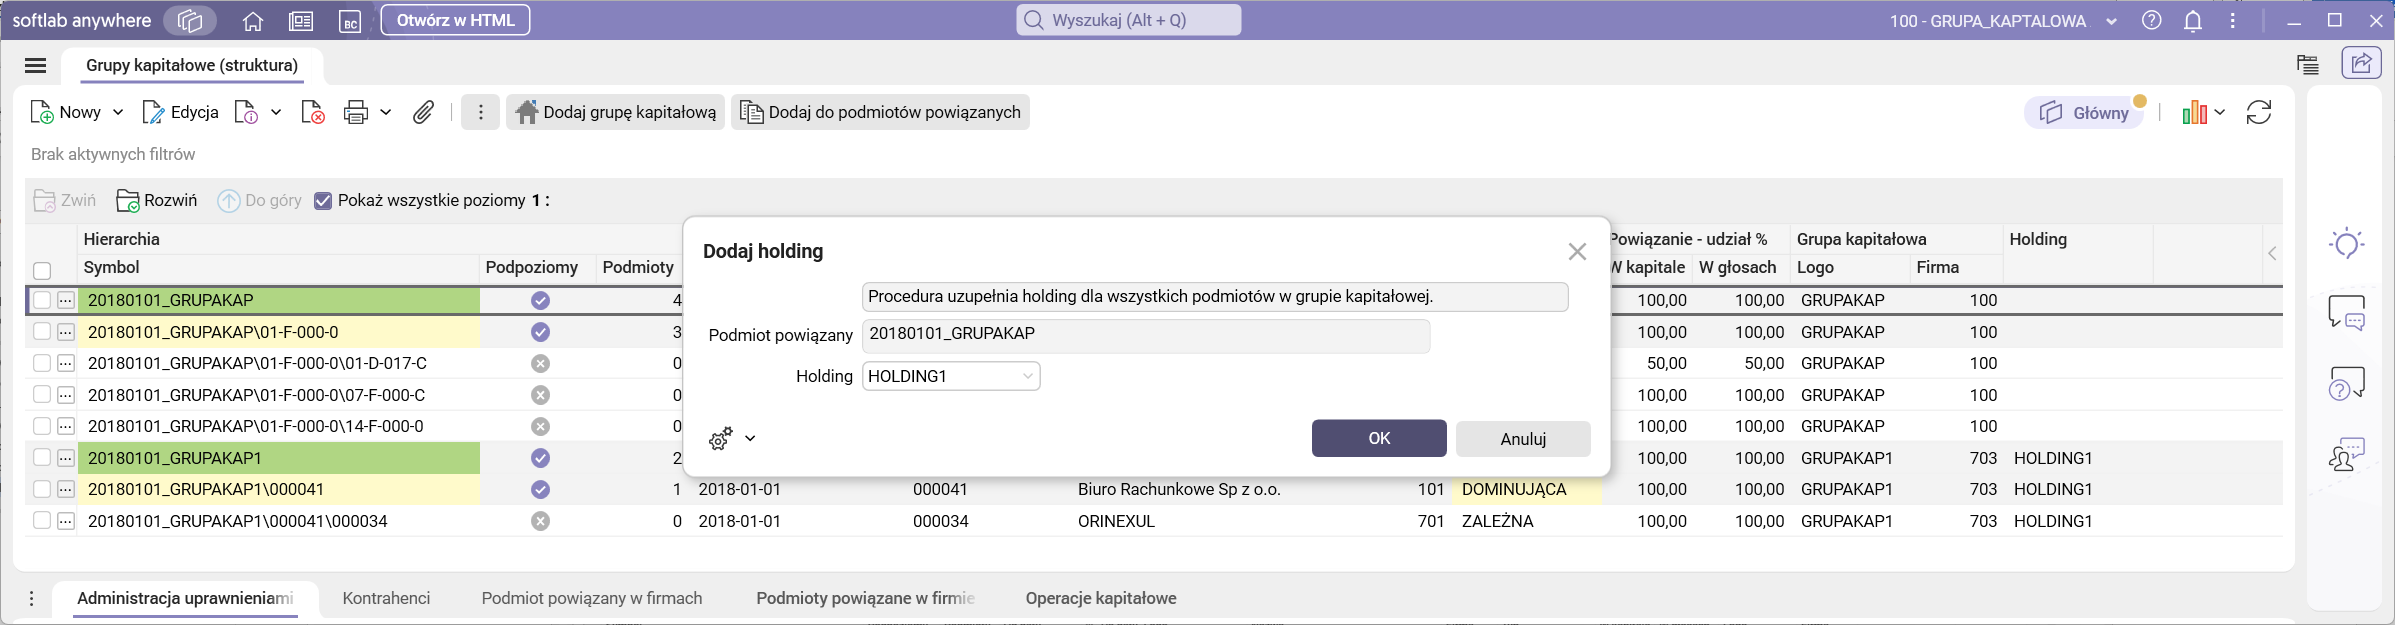This screenshot has height=625, width=2395.
Task: Check the row 20180101_GRUPAKAP\01-F-000-0 checkbox
Action: point(42,332)
